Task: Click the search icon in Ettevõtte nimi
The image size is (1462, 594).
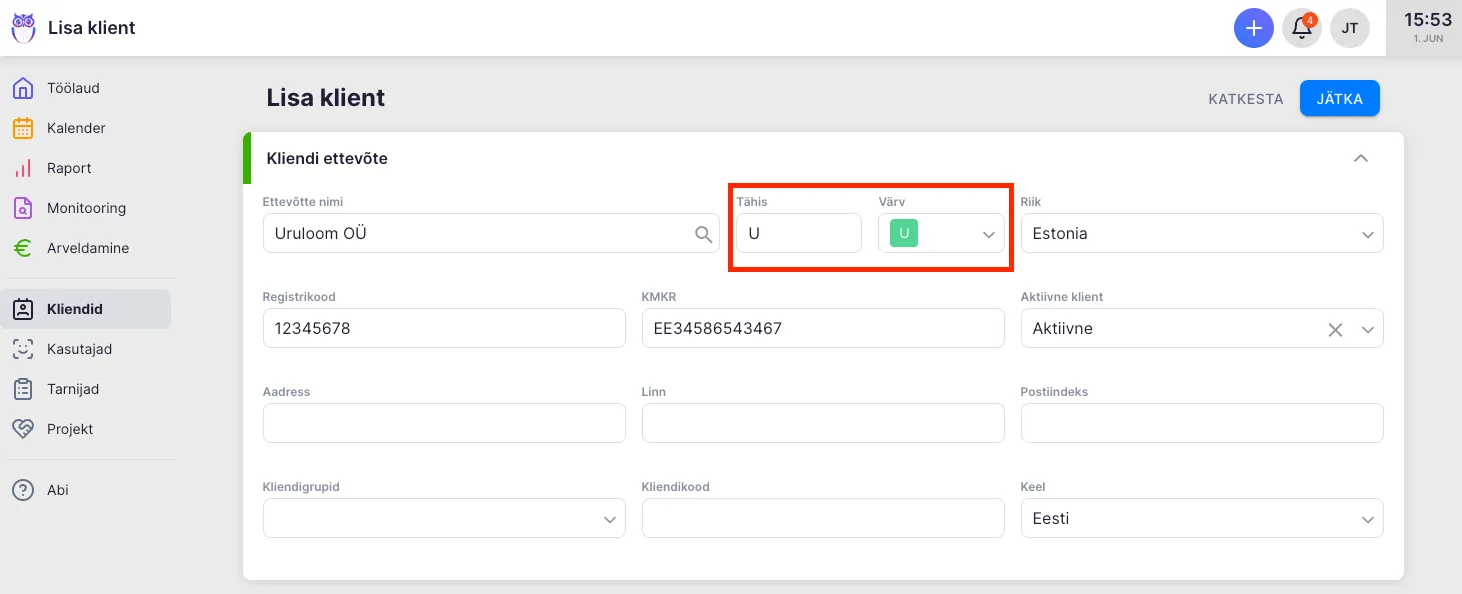Action: point(704,234)
